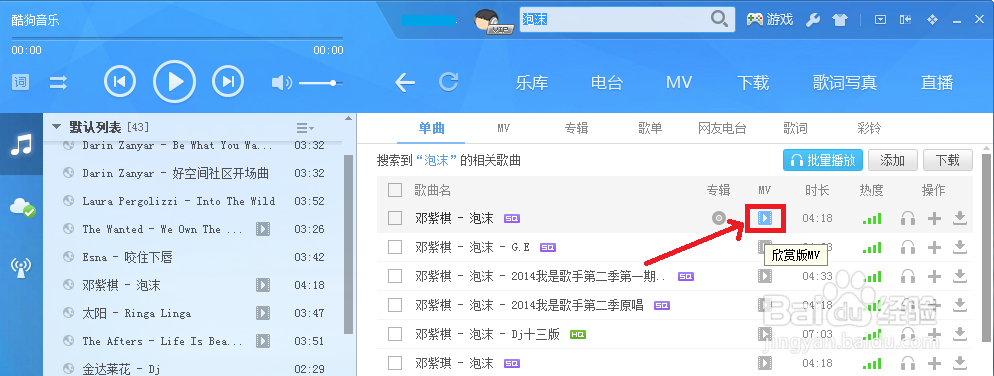Adjust the volume slider
This screenshot has height=376, width=994.
tap(321, 83)
